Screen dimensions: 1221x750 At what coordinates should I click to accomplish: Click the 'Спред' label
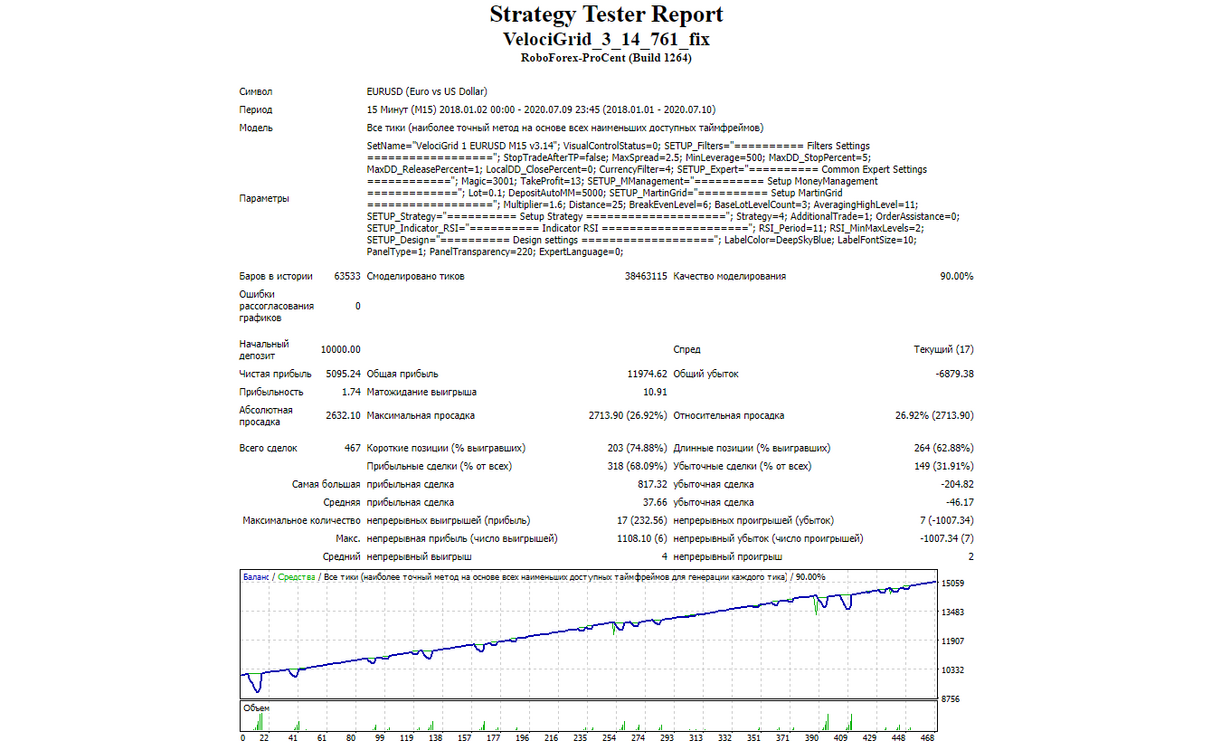[x=687, y=350]
